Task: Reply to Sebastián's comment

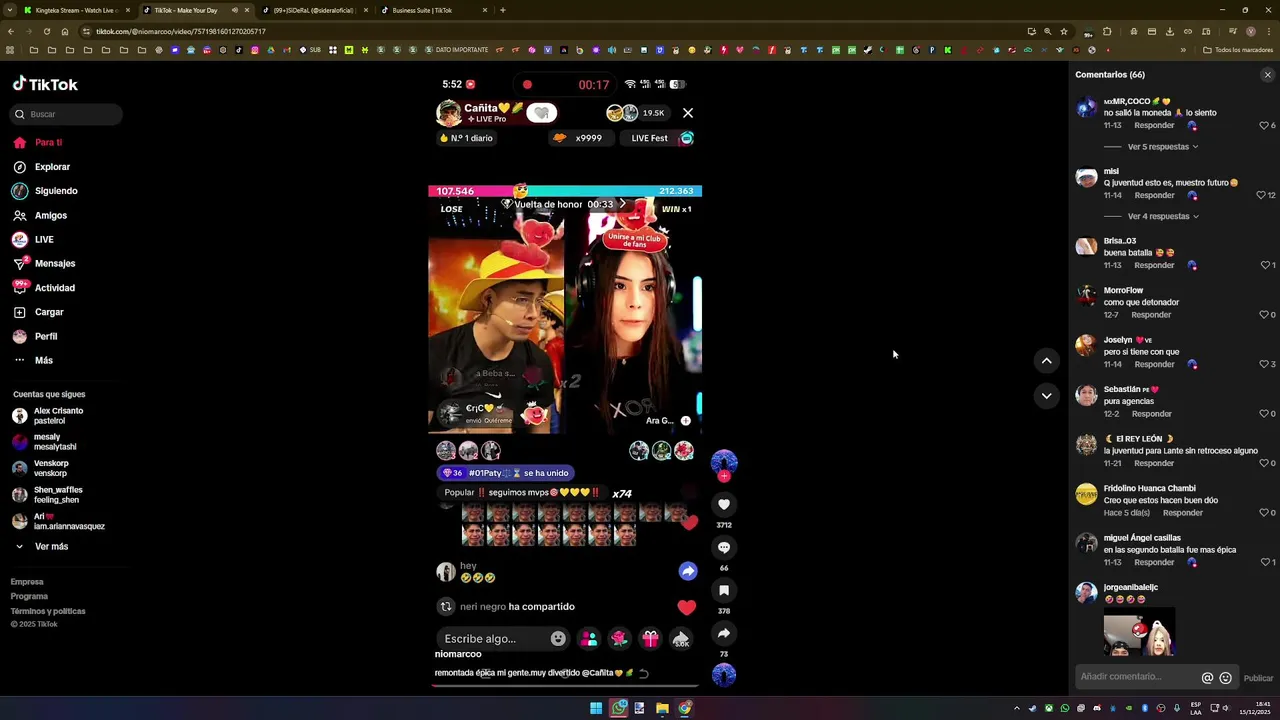Action: click(1151, 414)
